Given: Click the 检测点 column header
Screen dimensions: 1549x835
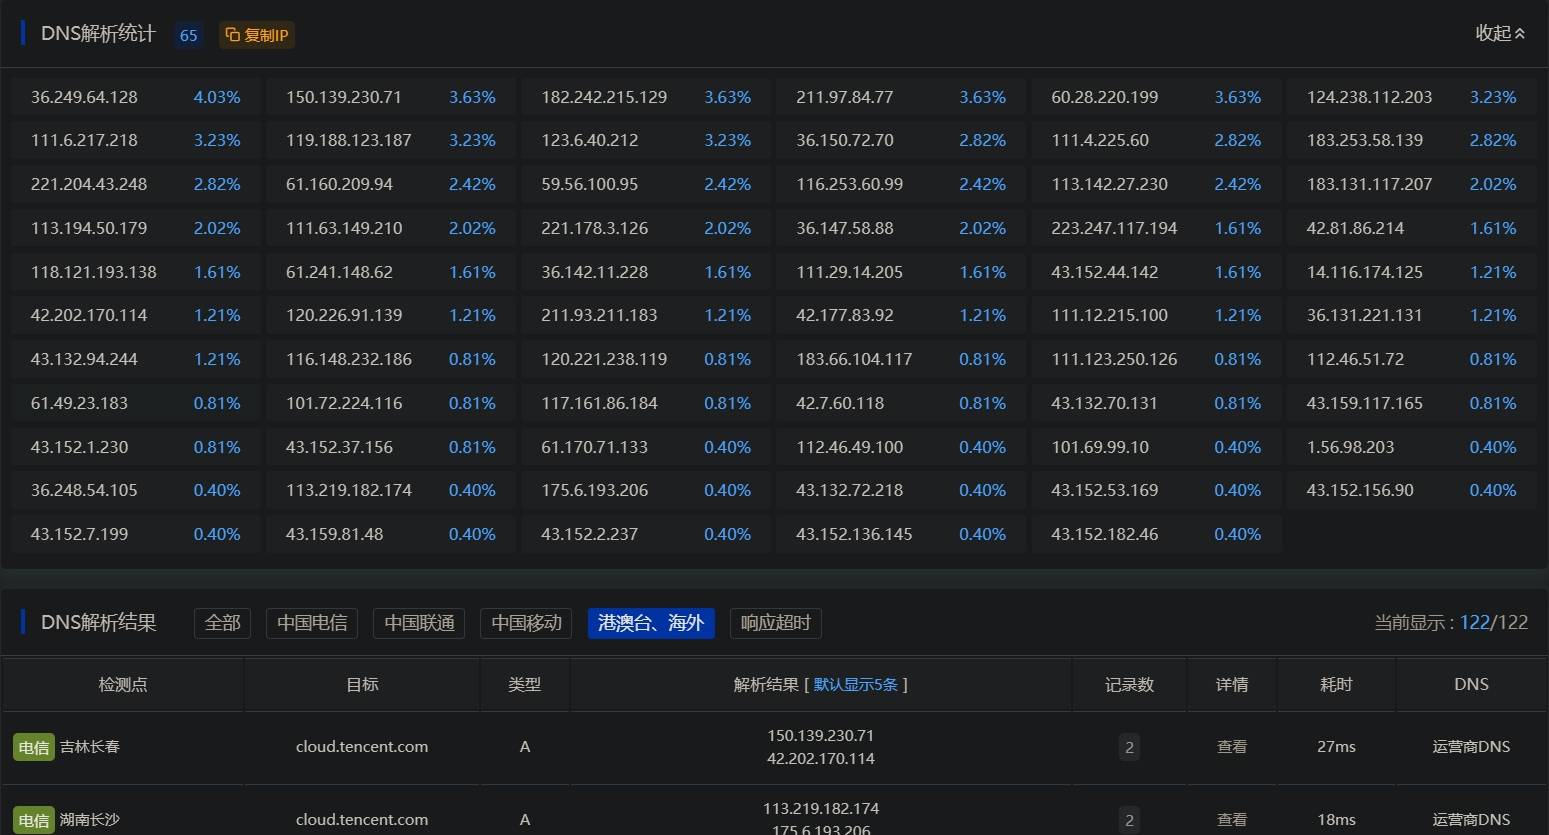Looking at the screenshot, I should click(x=123, y=685).
